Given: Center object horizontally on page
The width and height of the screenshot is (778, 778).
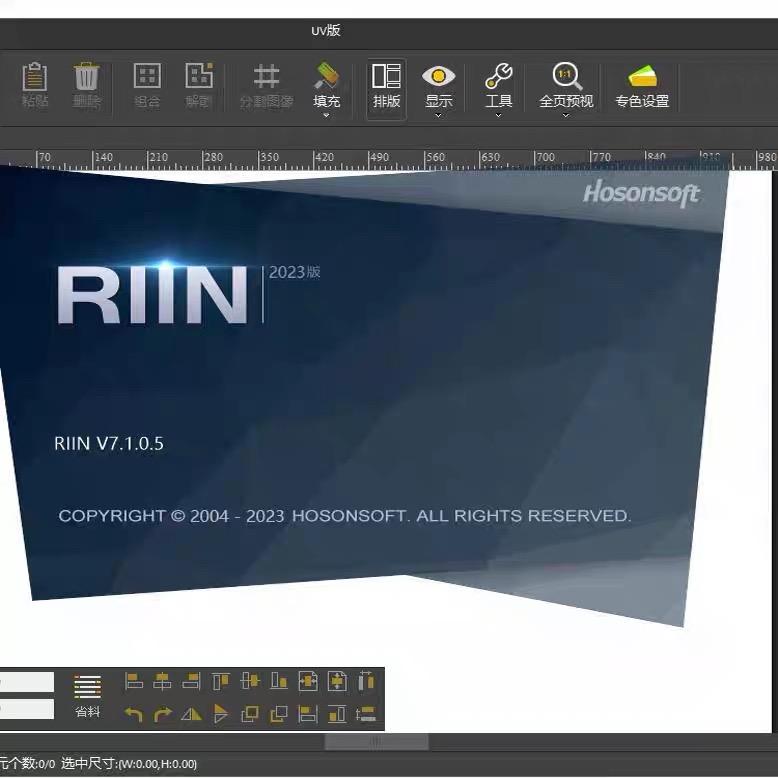Looking at the screenshot, I should pos(308,681).
